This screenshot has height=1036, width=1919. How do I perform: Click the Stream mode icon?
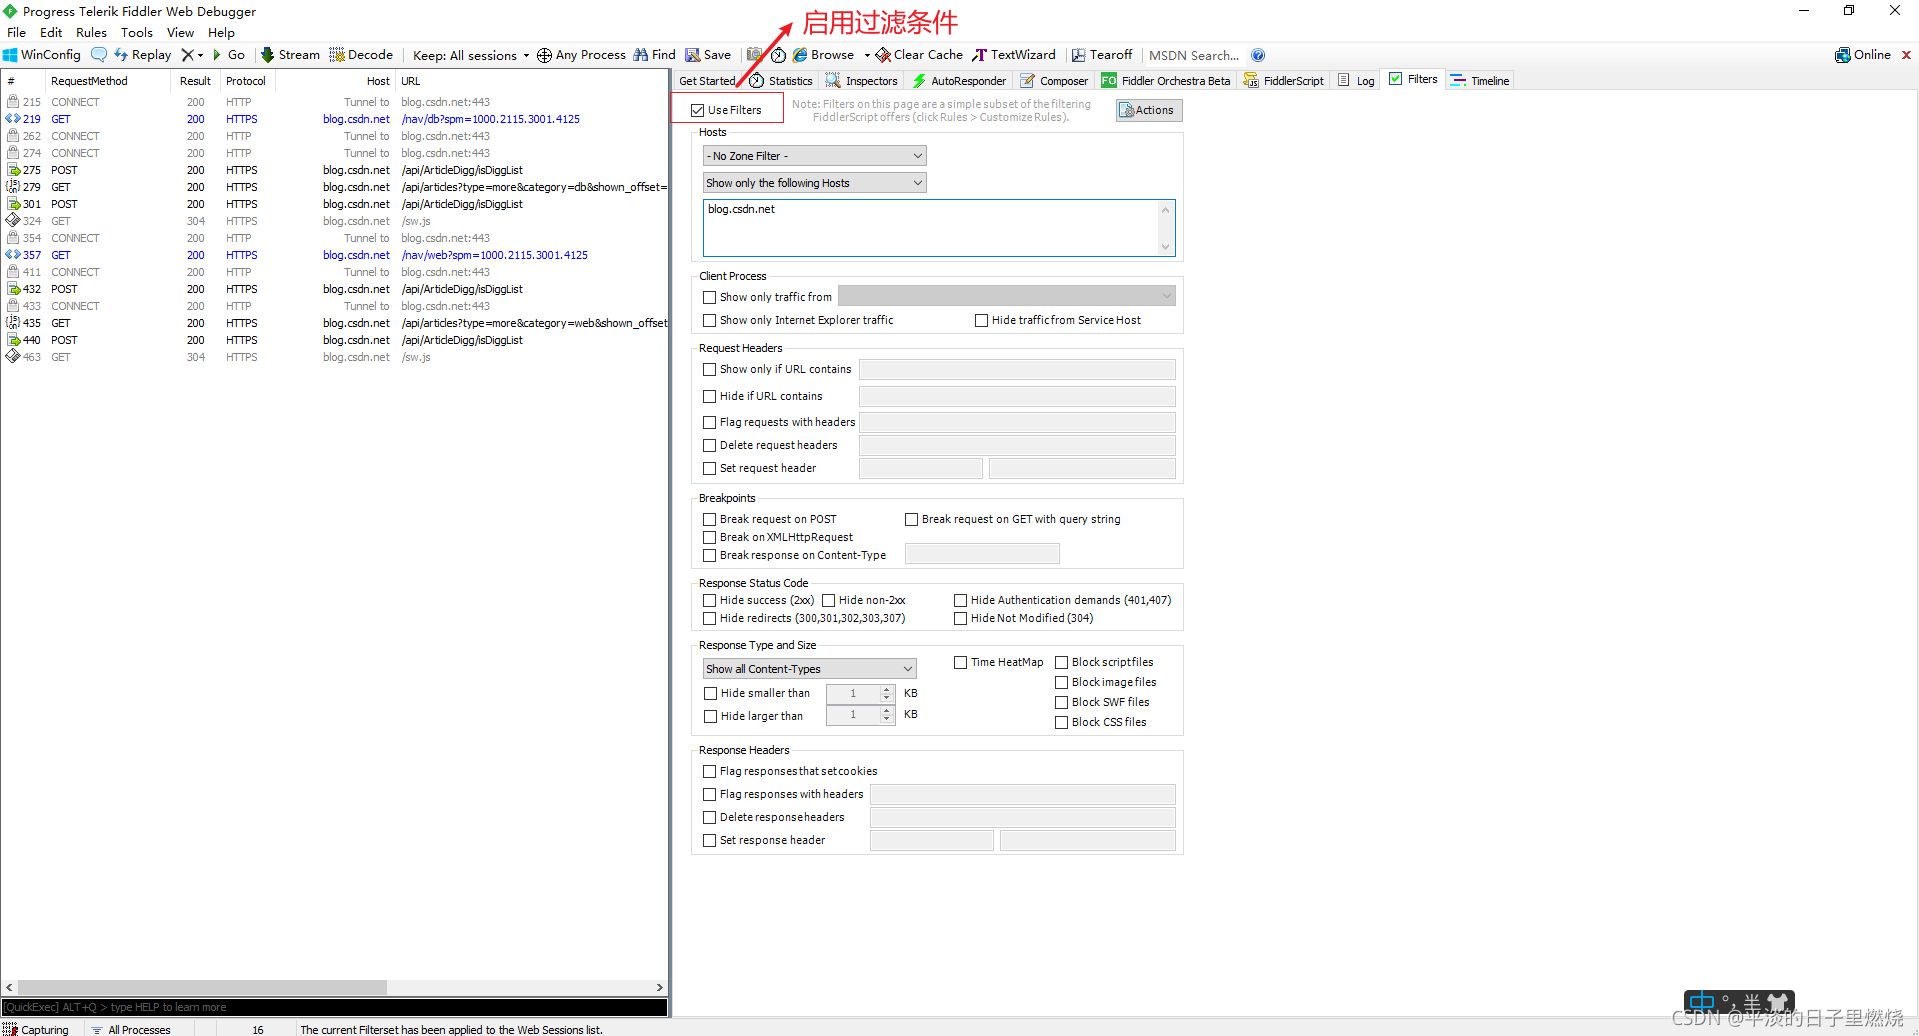[x=267, y=55]
